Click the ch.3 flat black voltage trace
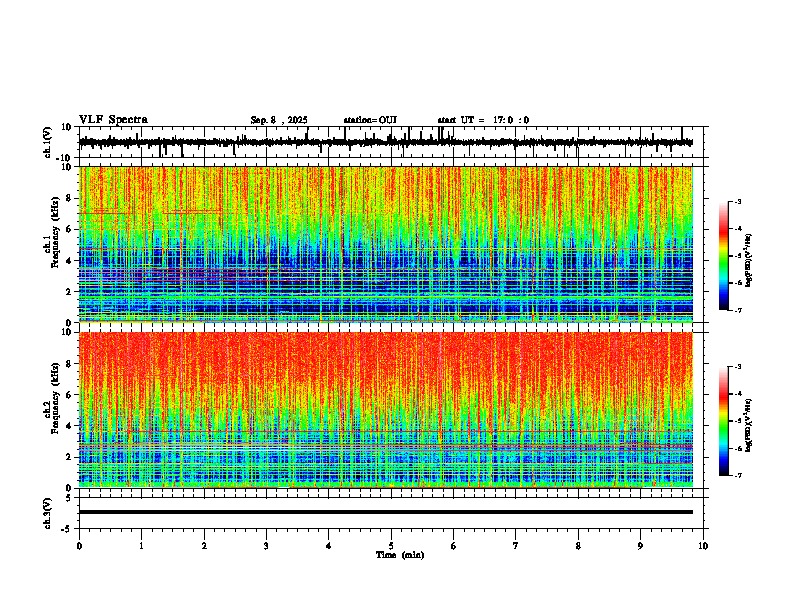This screenshot has width=792, height=612. (386, 512)
